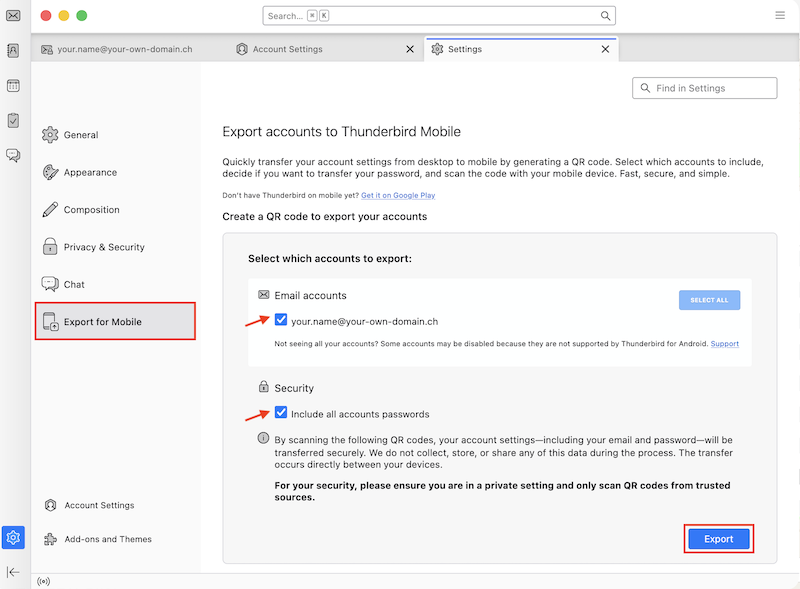
Task: Toggle Include all accounts passwords checkbox
Action: 281,412
